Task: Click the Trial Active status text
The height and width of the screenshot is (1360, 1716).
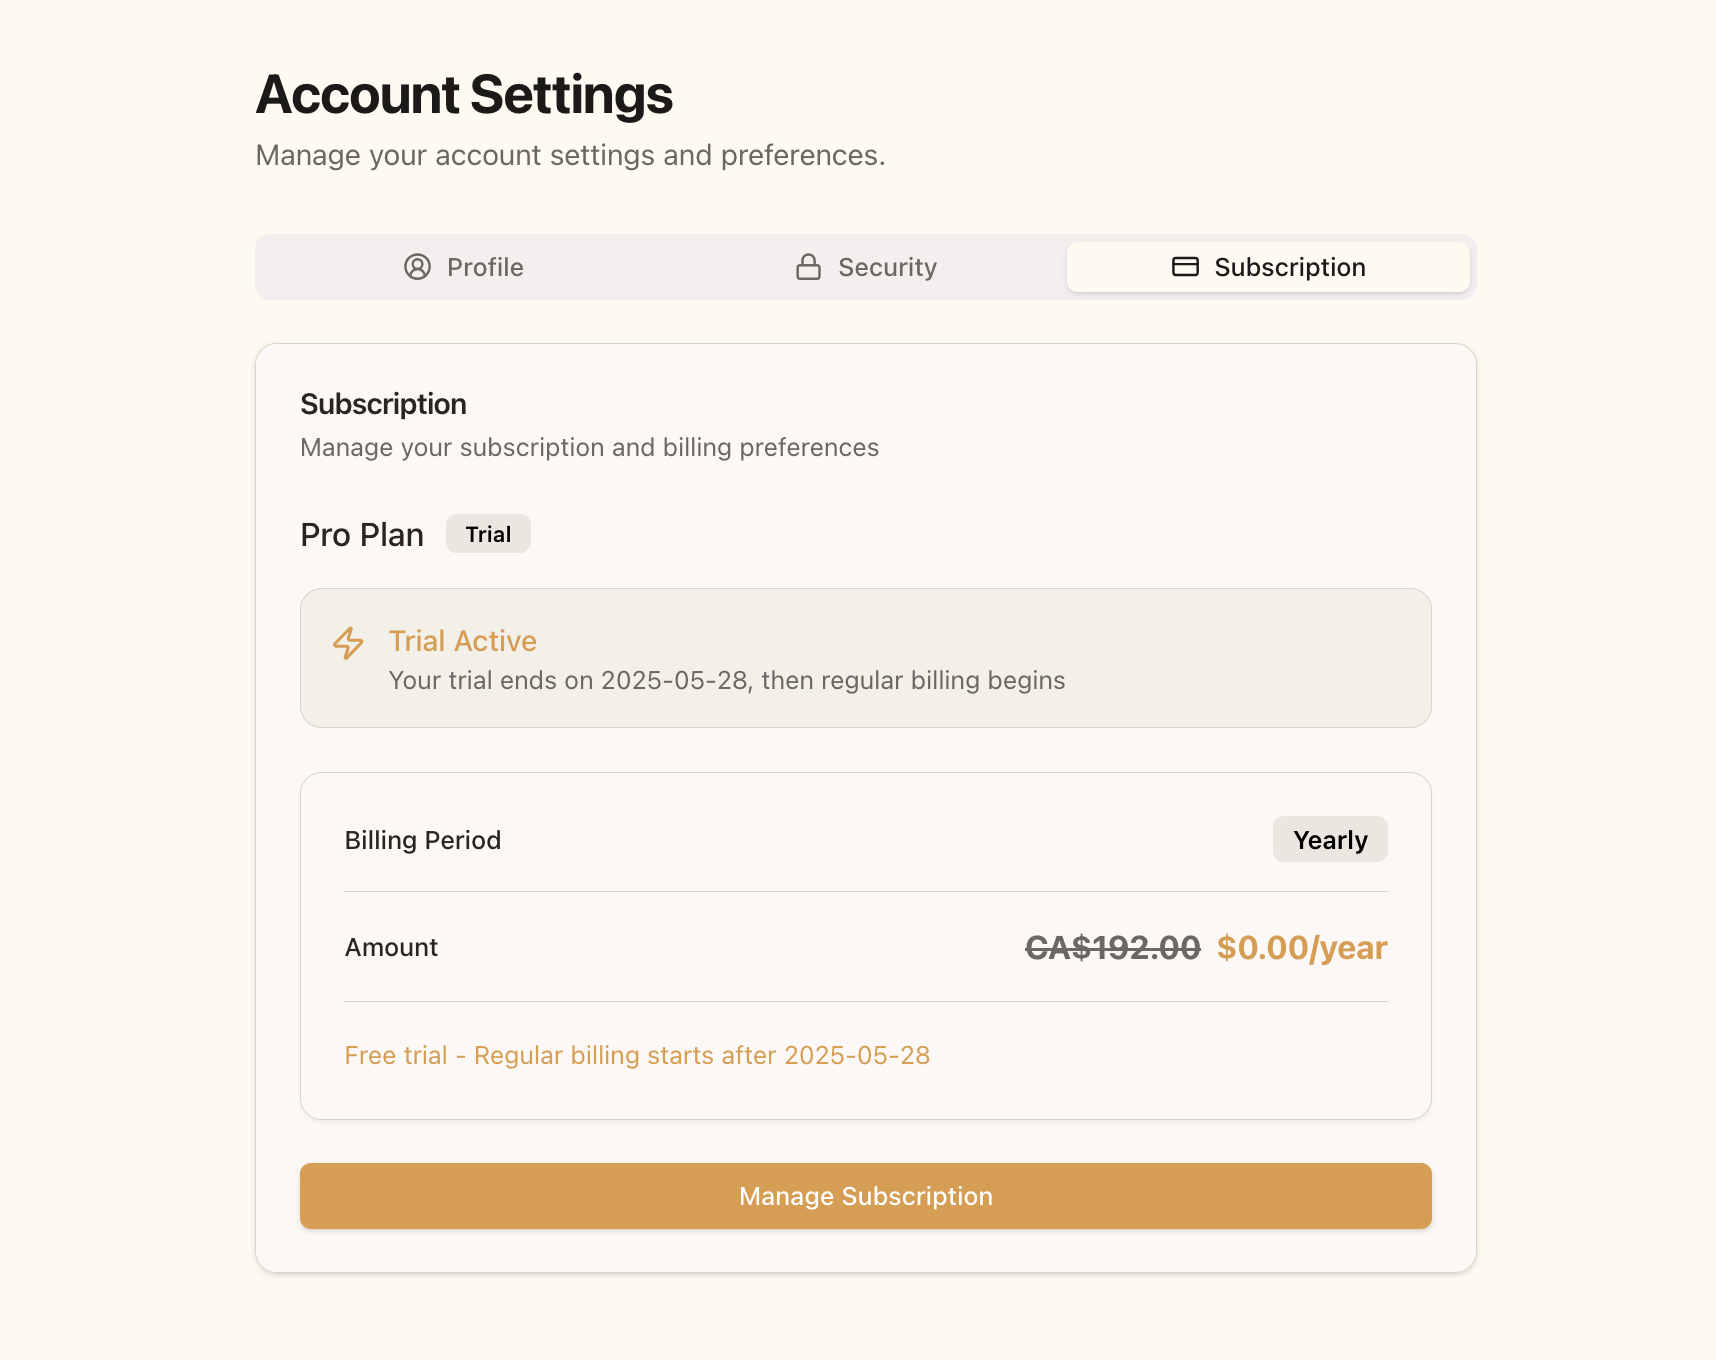Action: point(463,641)
